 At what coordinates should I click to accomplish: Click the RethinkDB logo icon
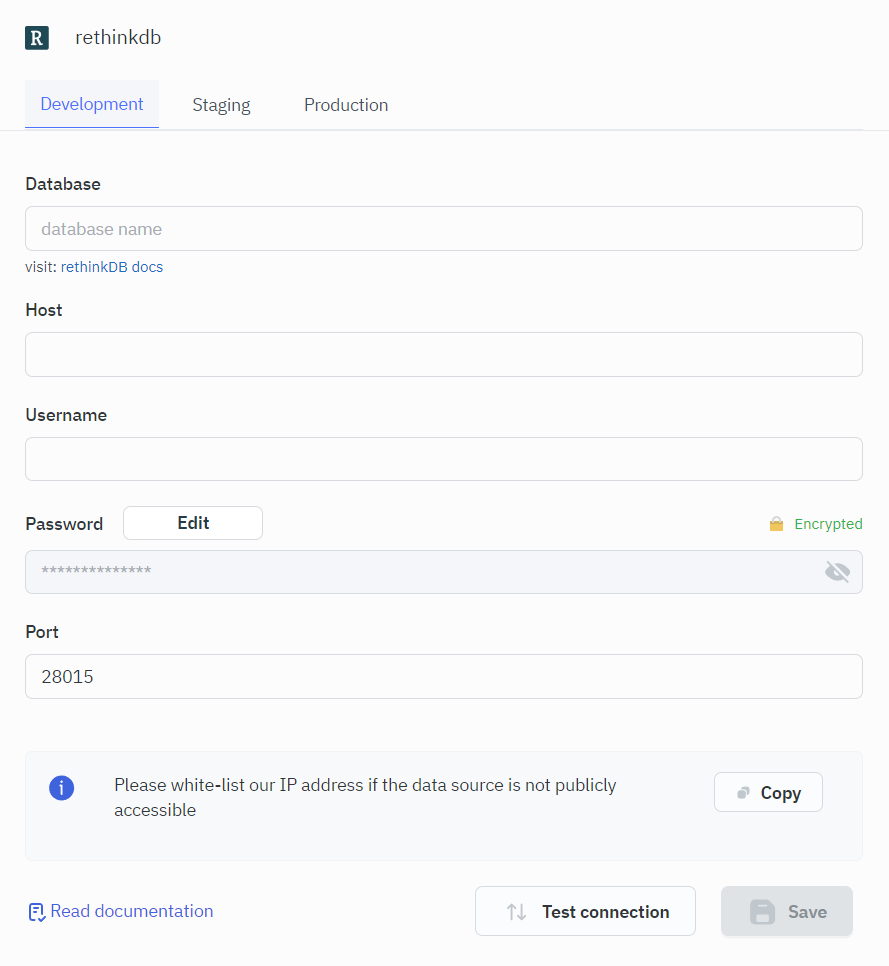pyautogui.click(x=37, y=38)
